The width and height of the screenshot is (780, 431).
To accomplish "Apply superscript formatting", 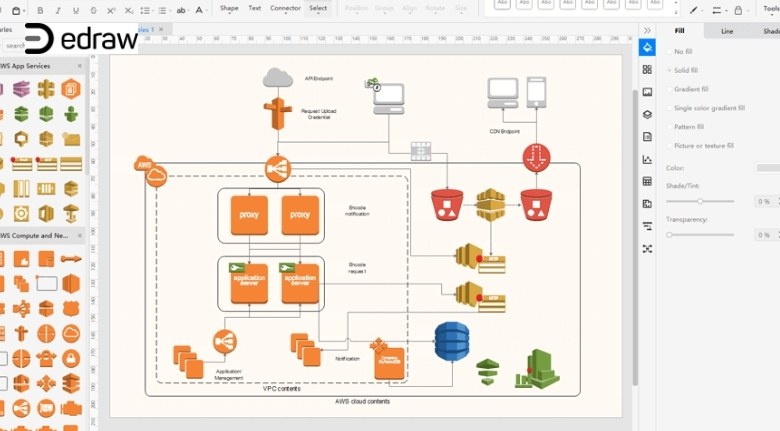I will click(x=111, y=10).
